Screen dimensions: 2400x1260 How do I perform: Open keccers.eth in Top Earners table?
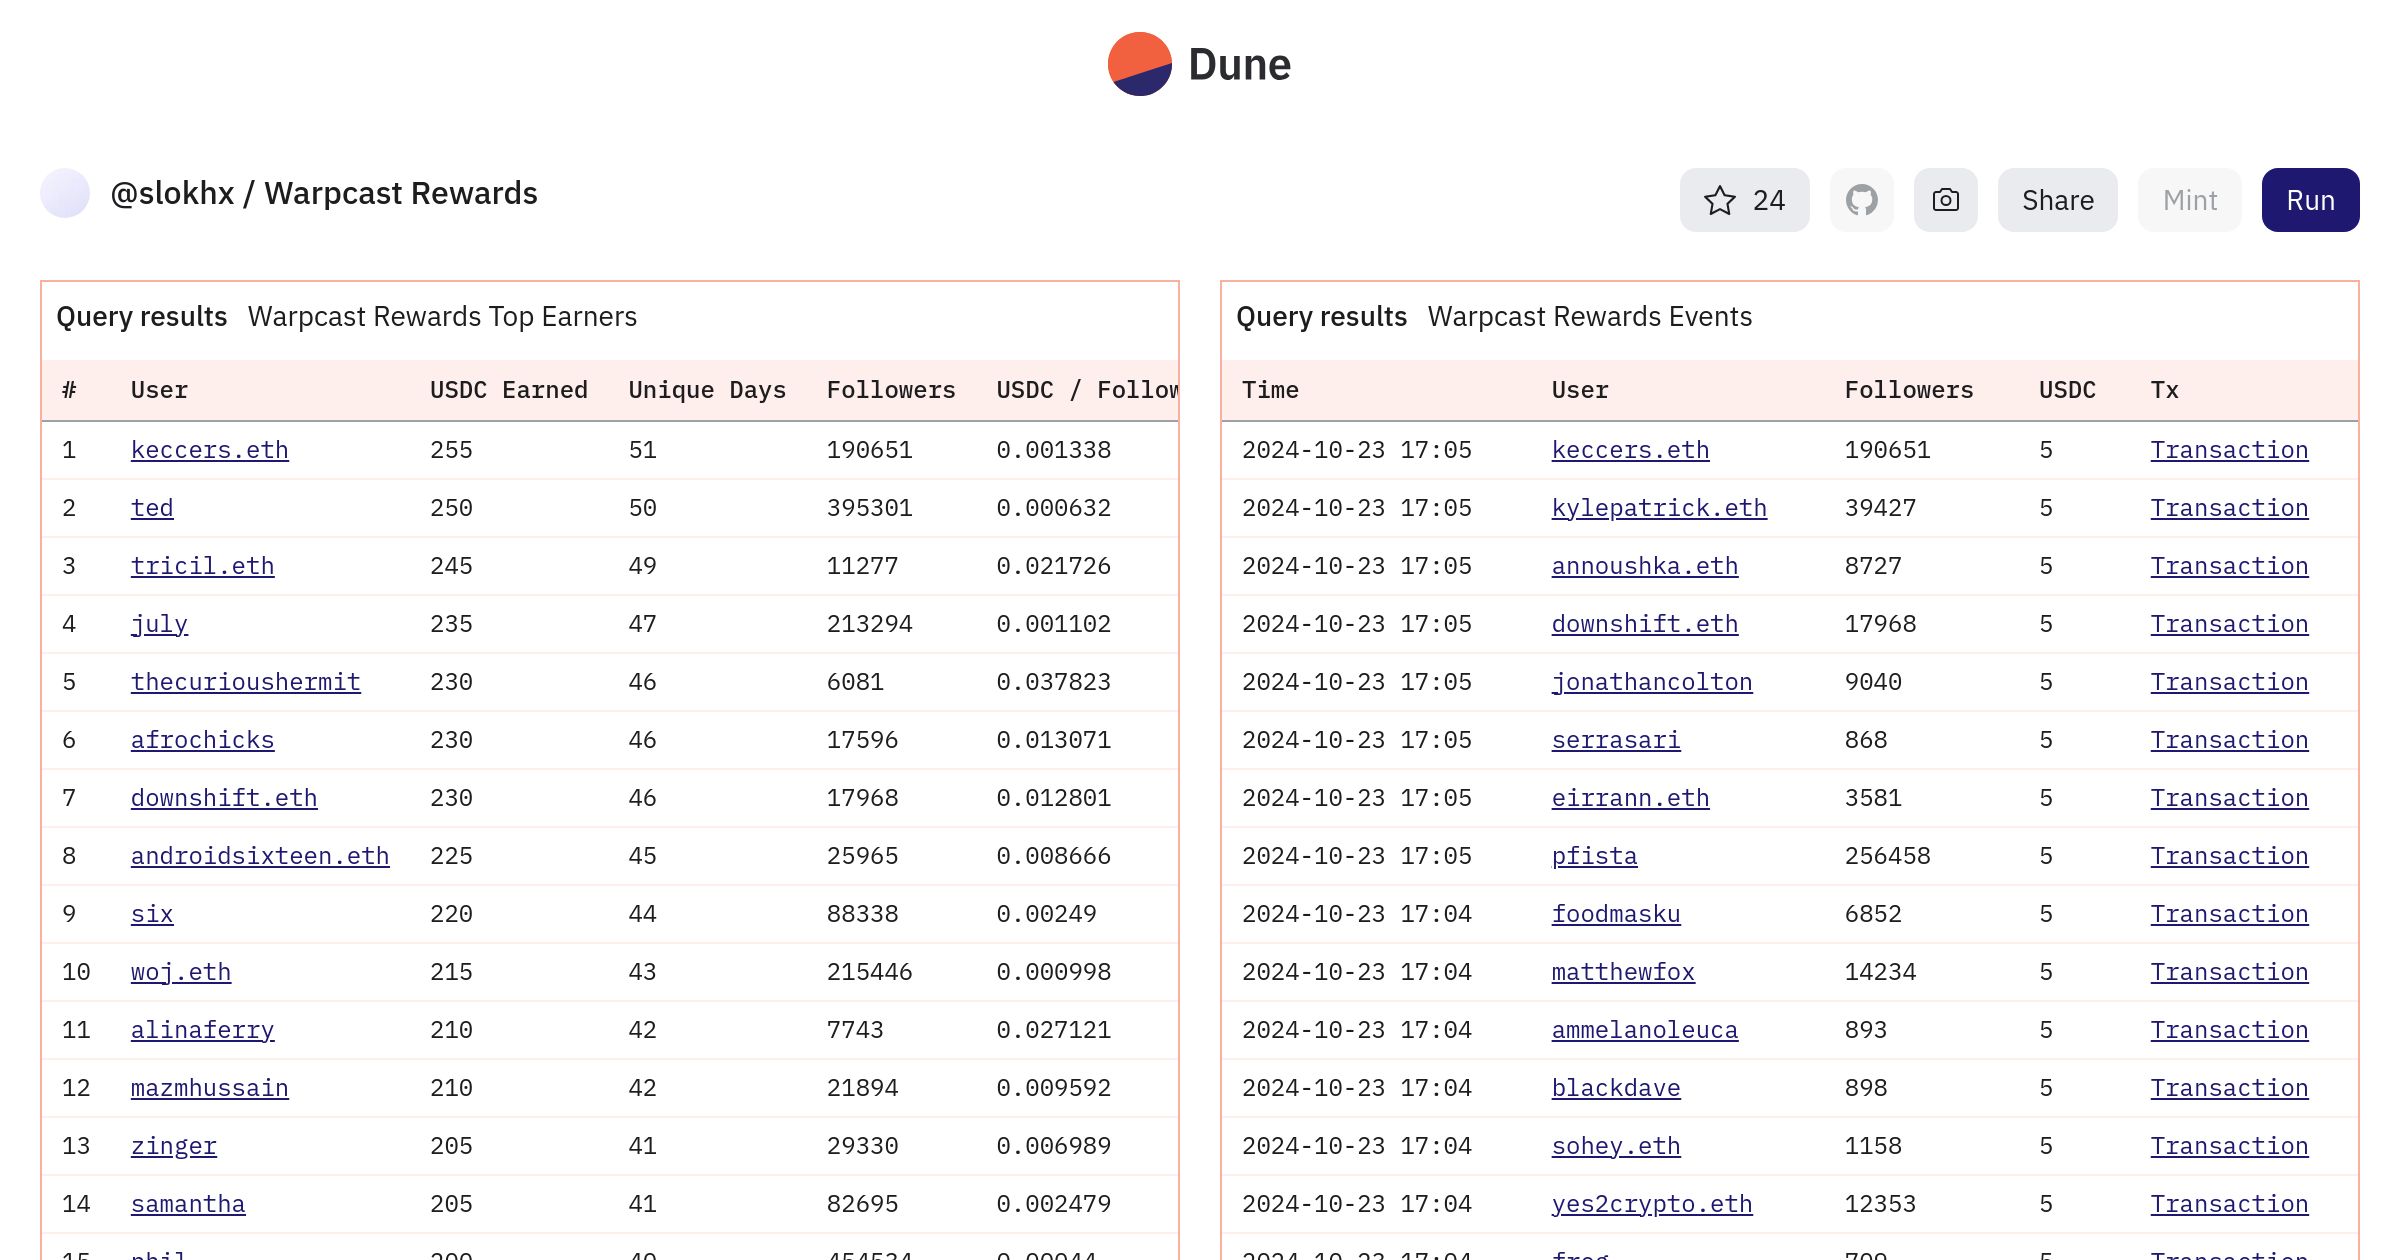point(209,450)
